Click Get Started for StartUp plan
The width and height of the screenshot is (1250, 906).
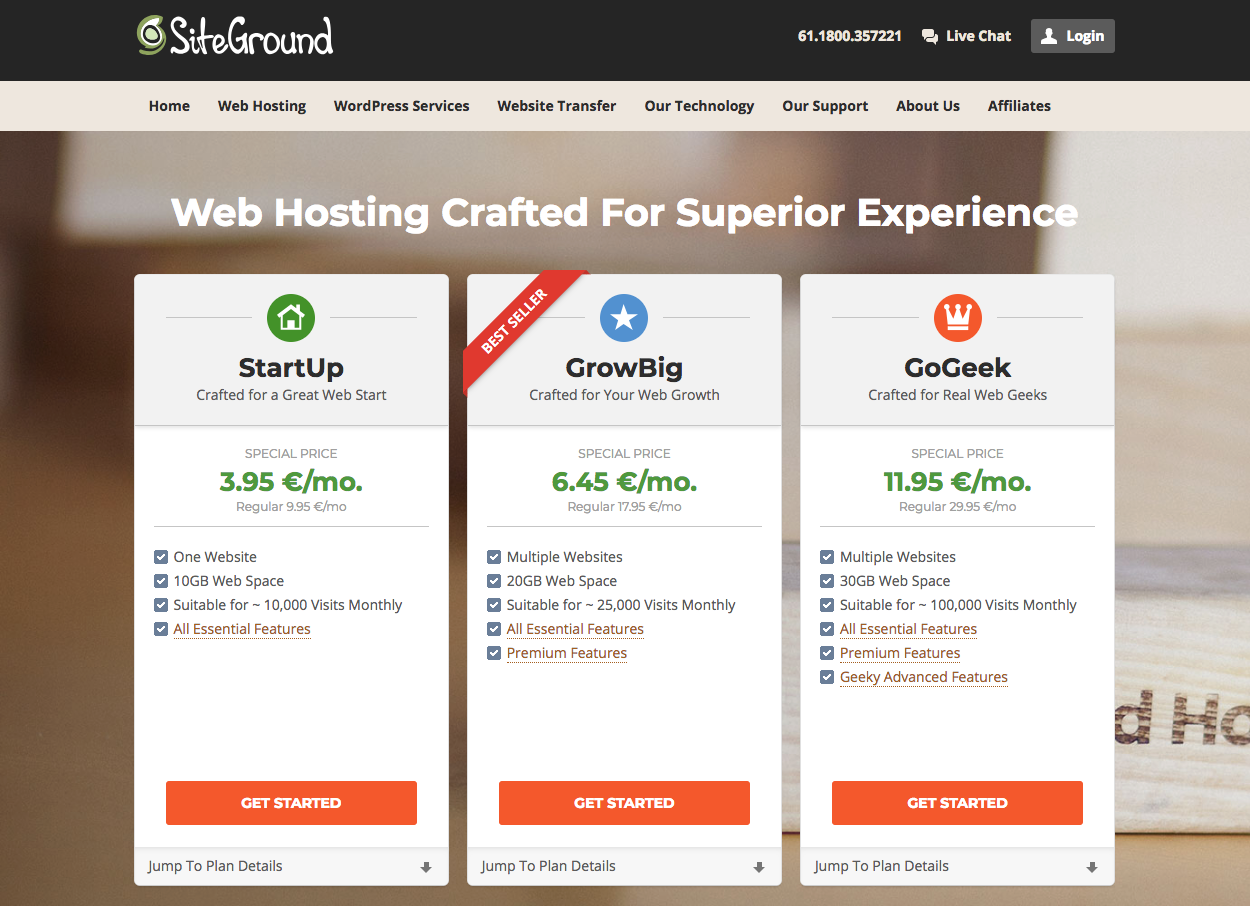[291, 803]
